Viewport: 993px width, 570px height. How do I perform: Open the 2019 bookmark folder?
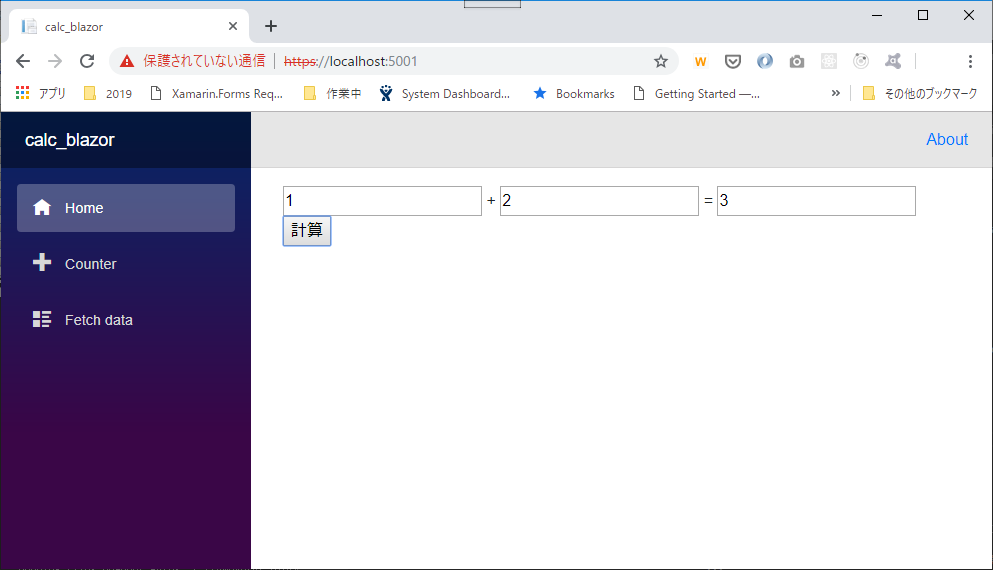click(108, 94)
